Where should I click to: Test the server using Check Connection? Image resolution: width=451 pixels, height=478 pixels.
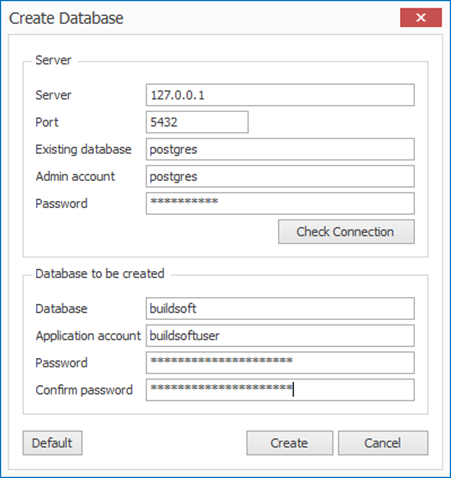tap(346, 232)
